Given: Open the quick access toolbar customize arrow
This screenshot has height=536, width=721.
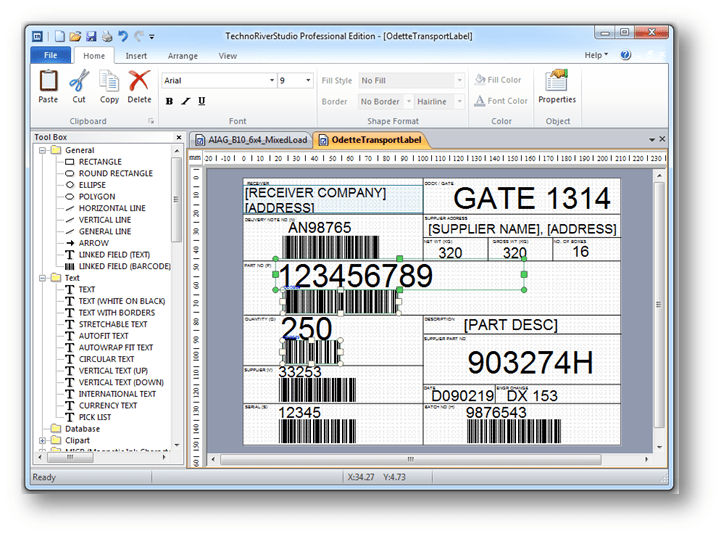Looking at the screenshot, I should coord(152,36).
